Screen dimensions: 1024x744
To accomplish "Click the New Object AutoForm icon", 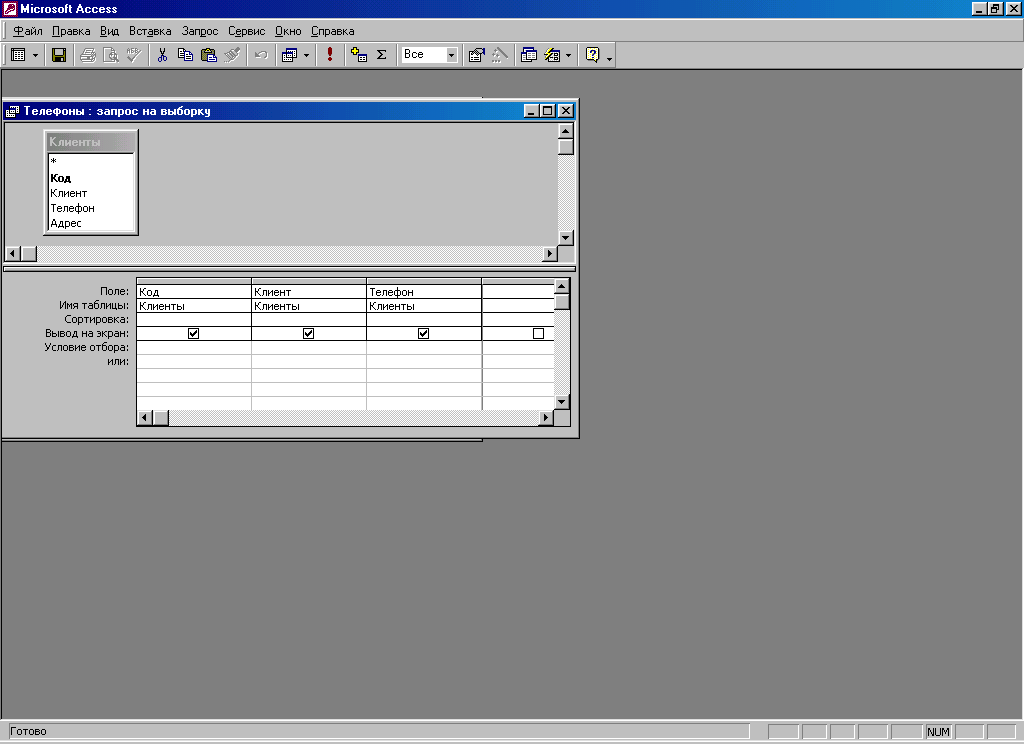I will point(552,55).
